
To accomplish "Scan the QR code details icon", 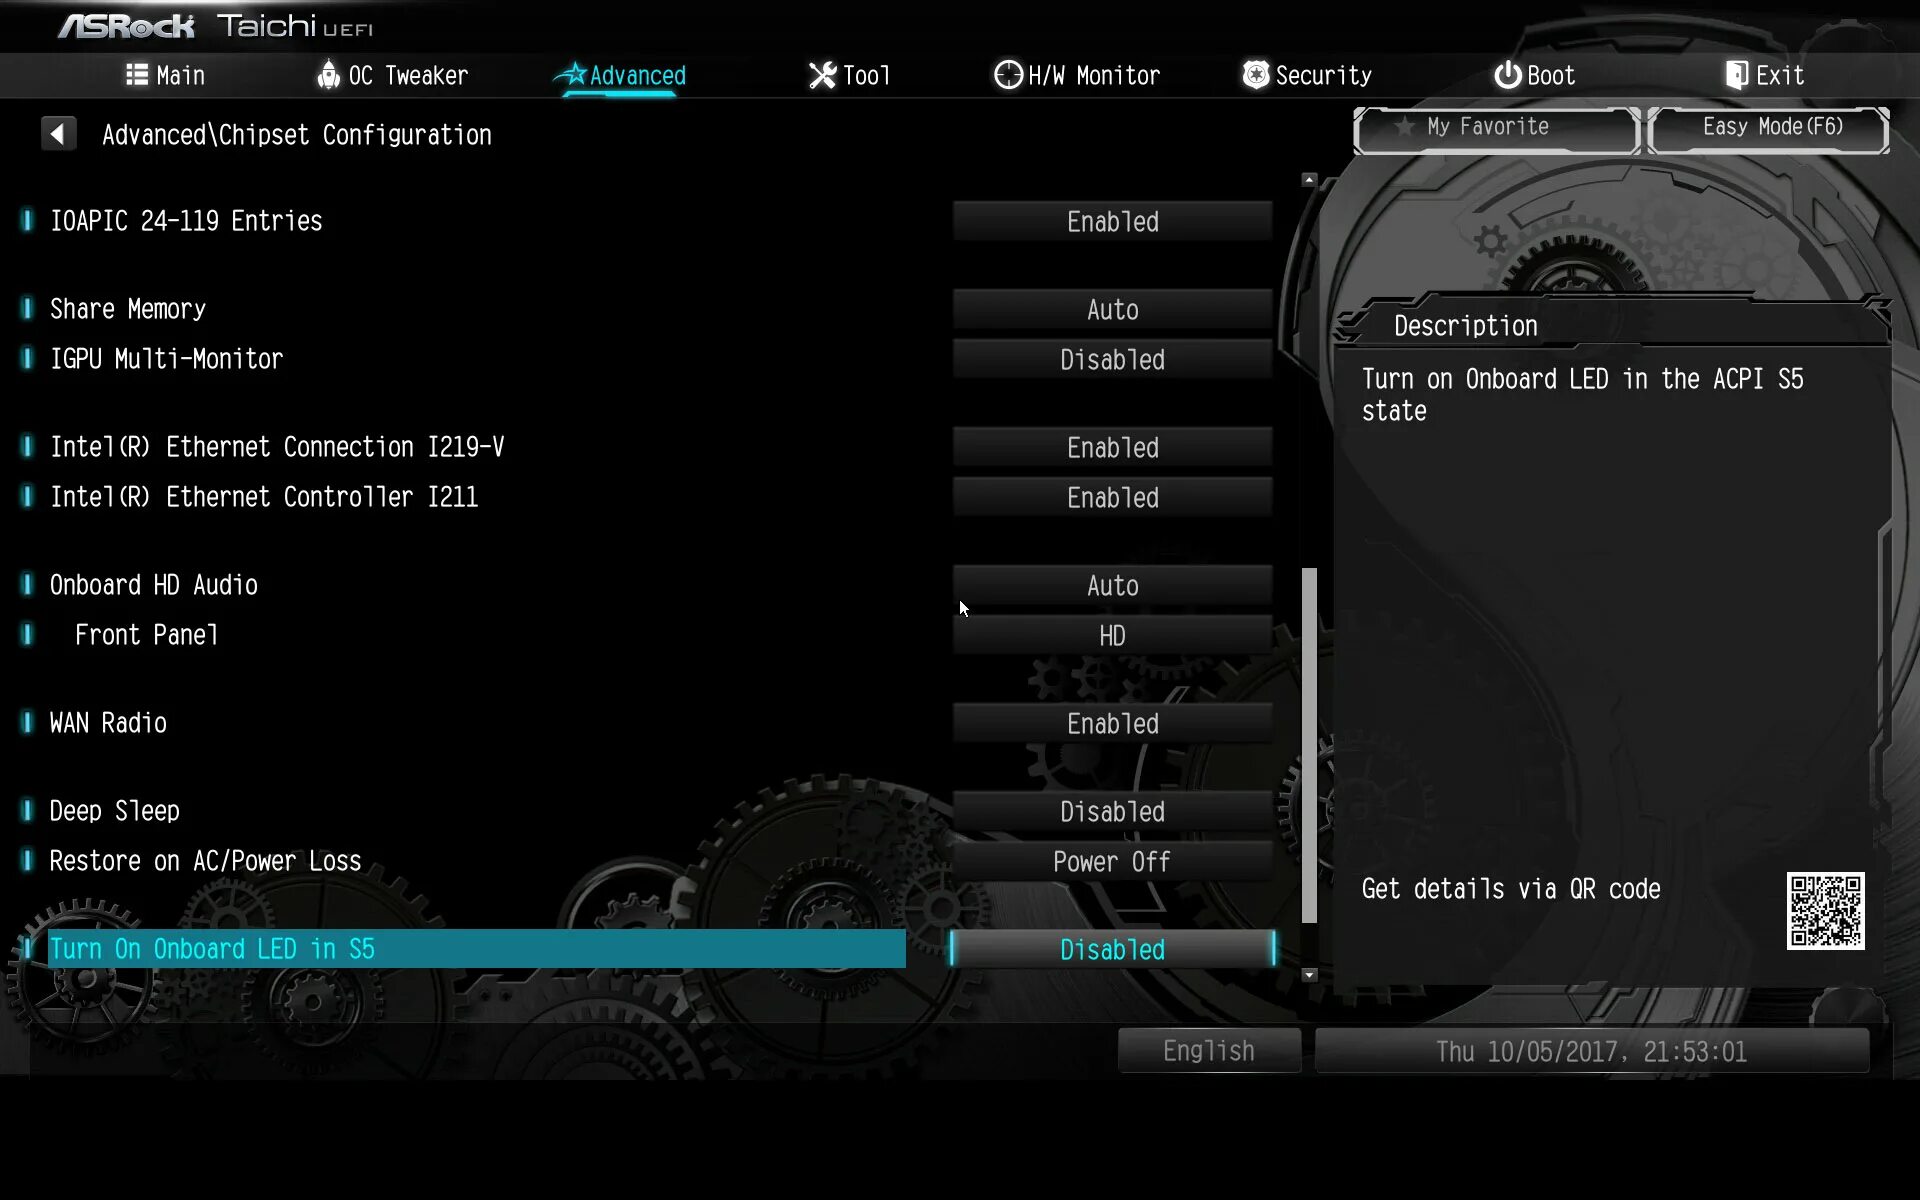I will pos(1825,910).
